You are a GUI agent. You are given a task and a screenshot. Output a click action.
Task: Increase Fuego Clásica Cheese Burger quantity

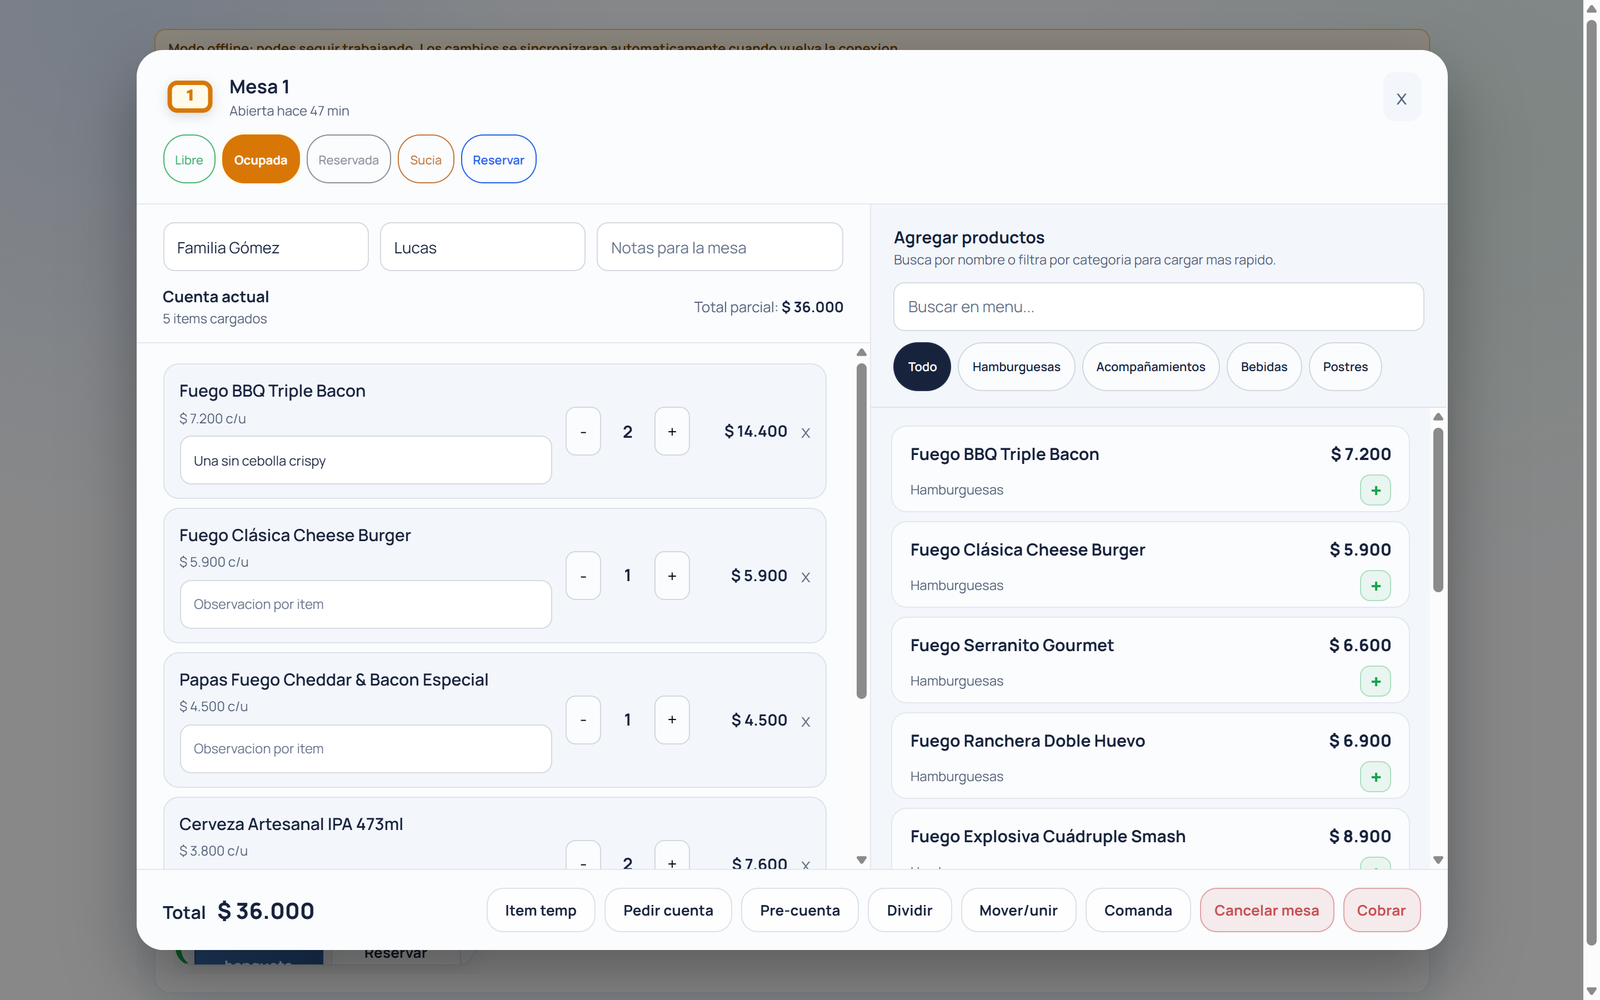672,576
